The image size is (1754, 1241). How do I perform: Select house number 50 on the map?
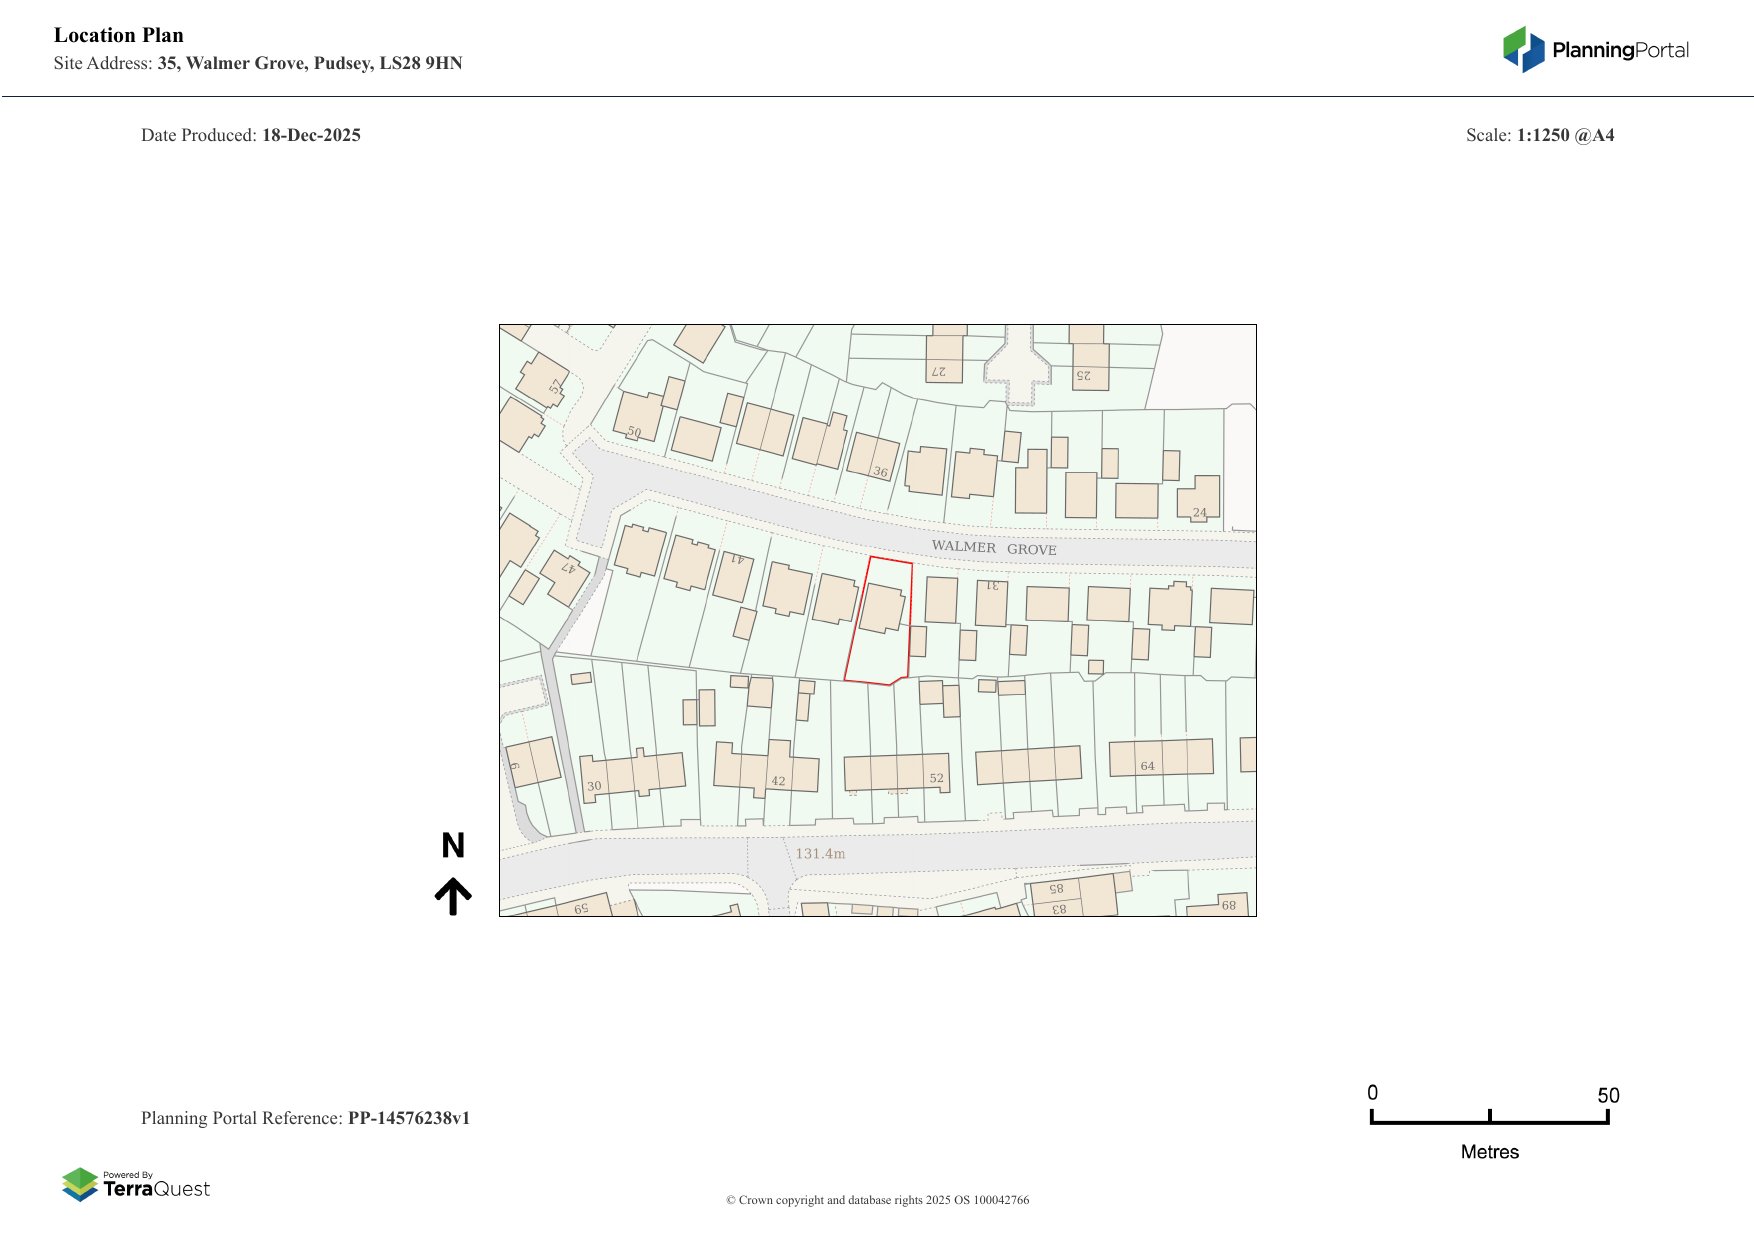click(634, 432)
